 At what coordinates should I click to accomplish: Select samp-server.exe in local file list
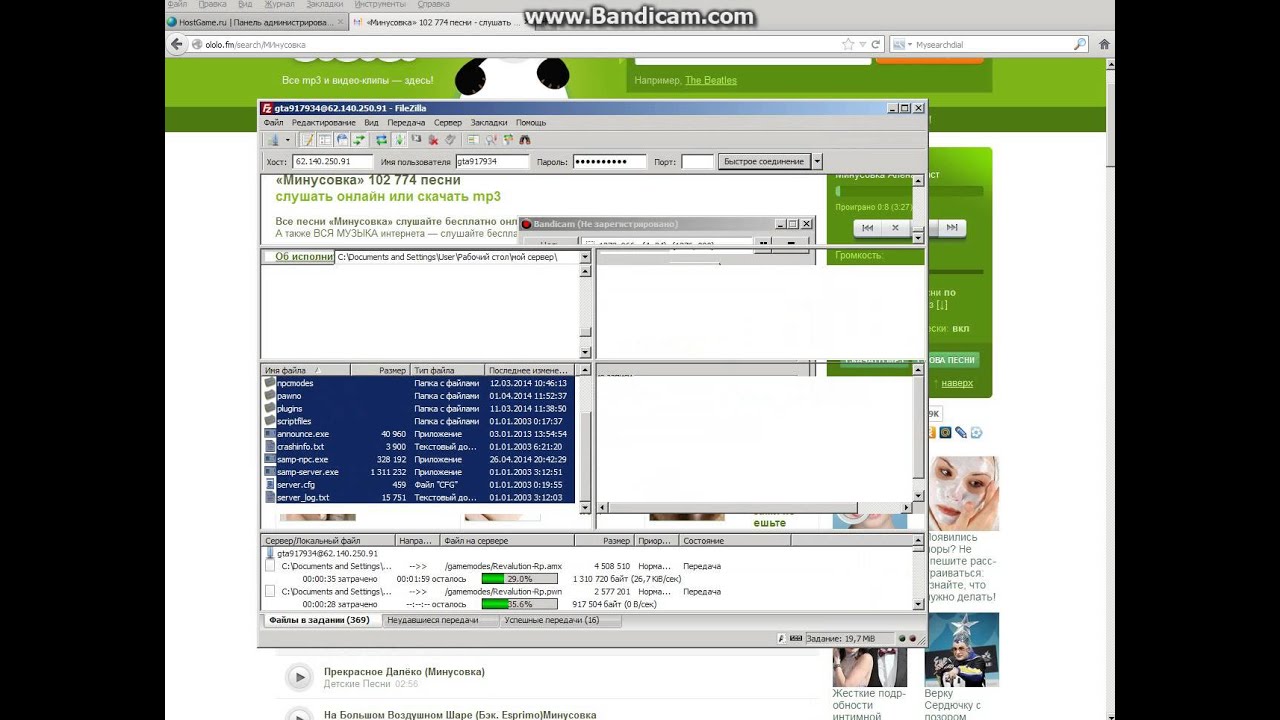click(419, 472)
